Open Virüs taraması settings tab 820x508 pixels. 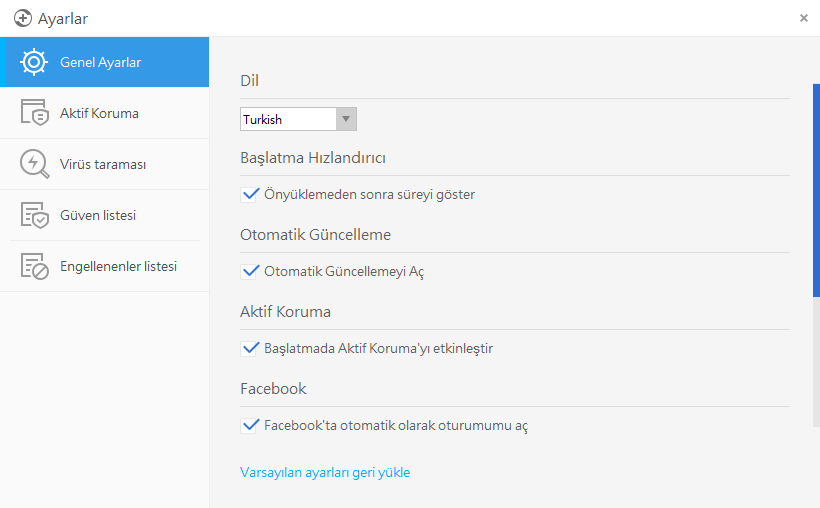point(105,164)
